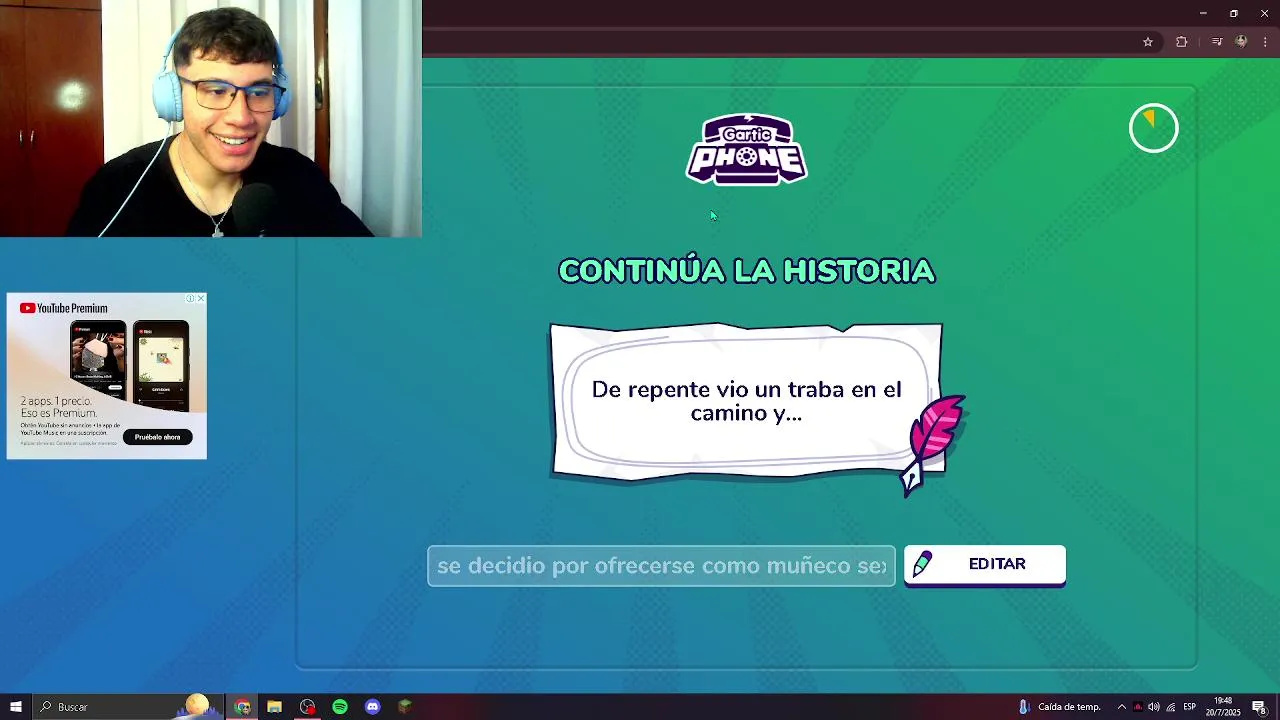Open the Windows Start menu
1280x720 pixels.
coord(15,707)
